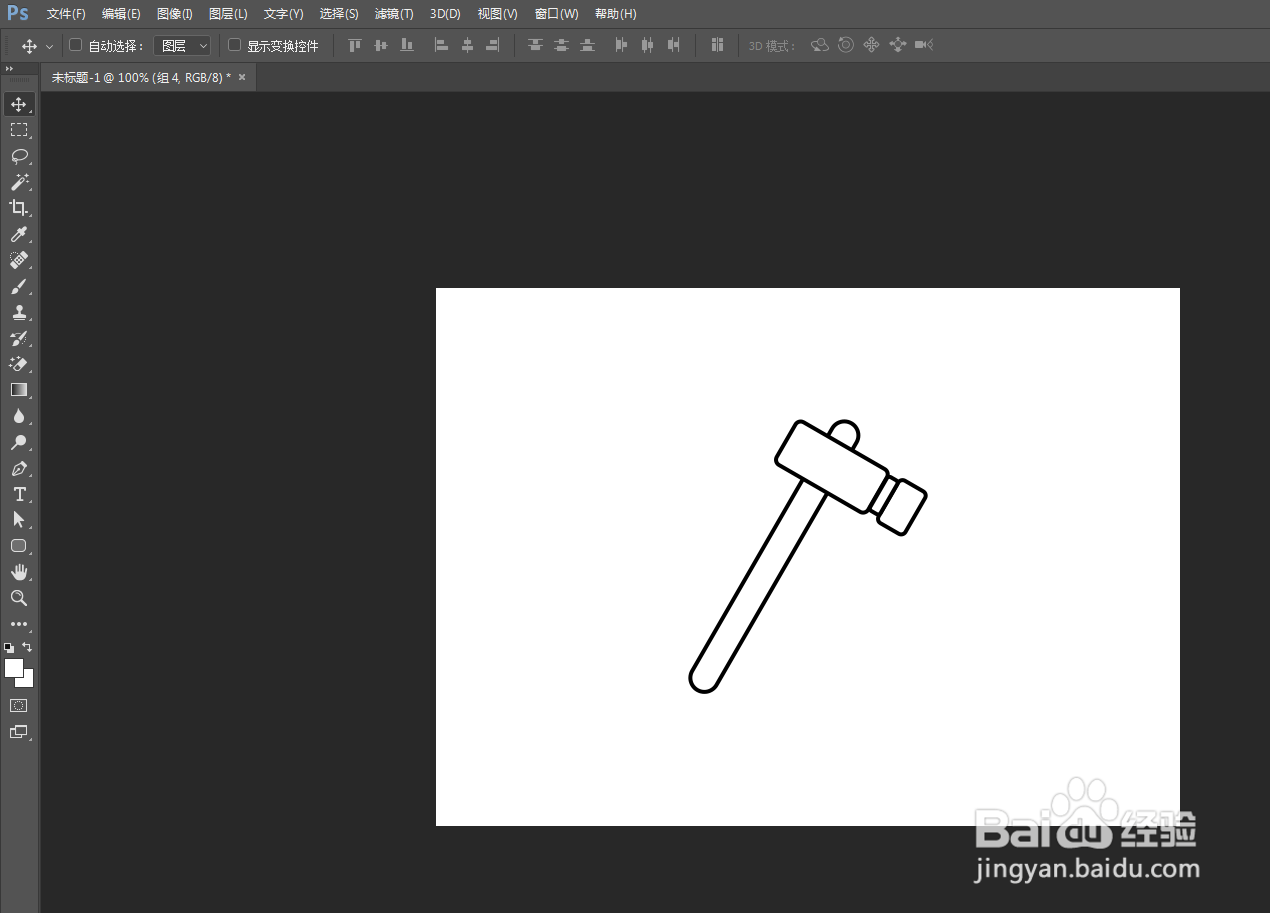
Task: Reset default foreground and background colors
Action: click(9, 648)
